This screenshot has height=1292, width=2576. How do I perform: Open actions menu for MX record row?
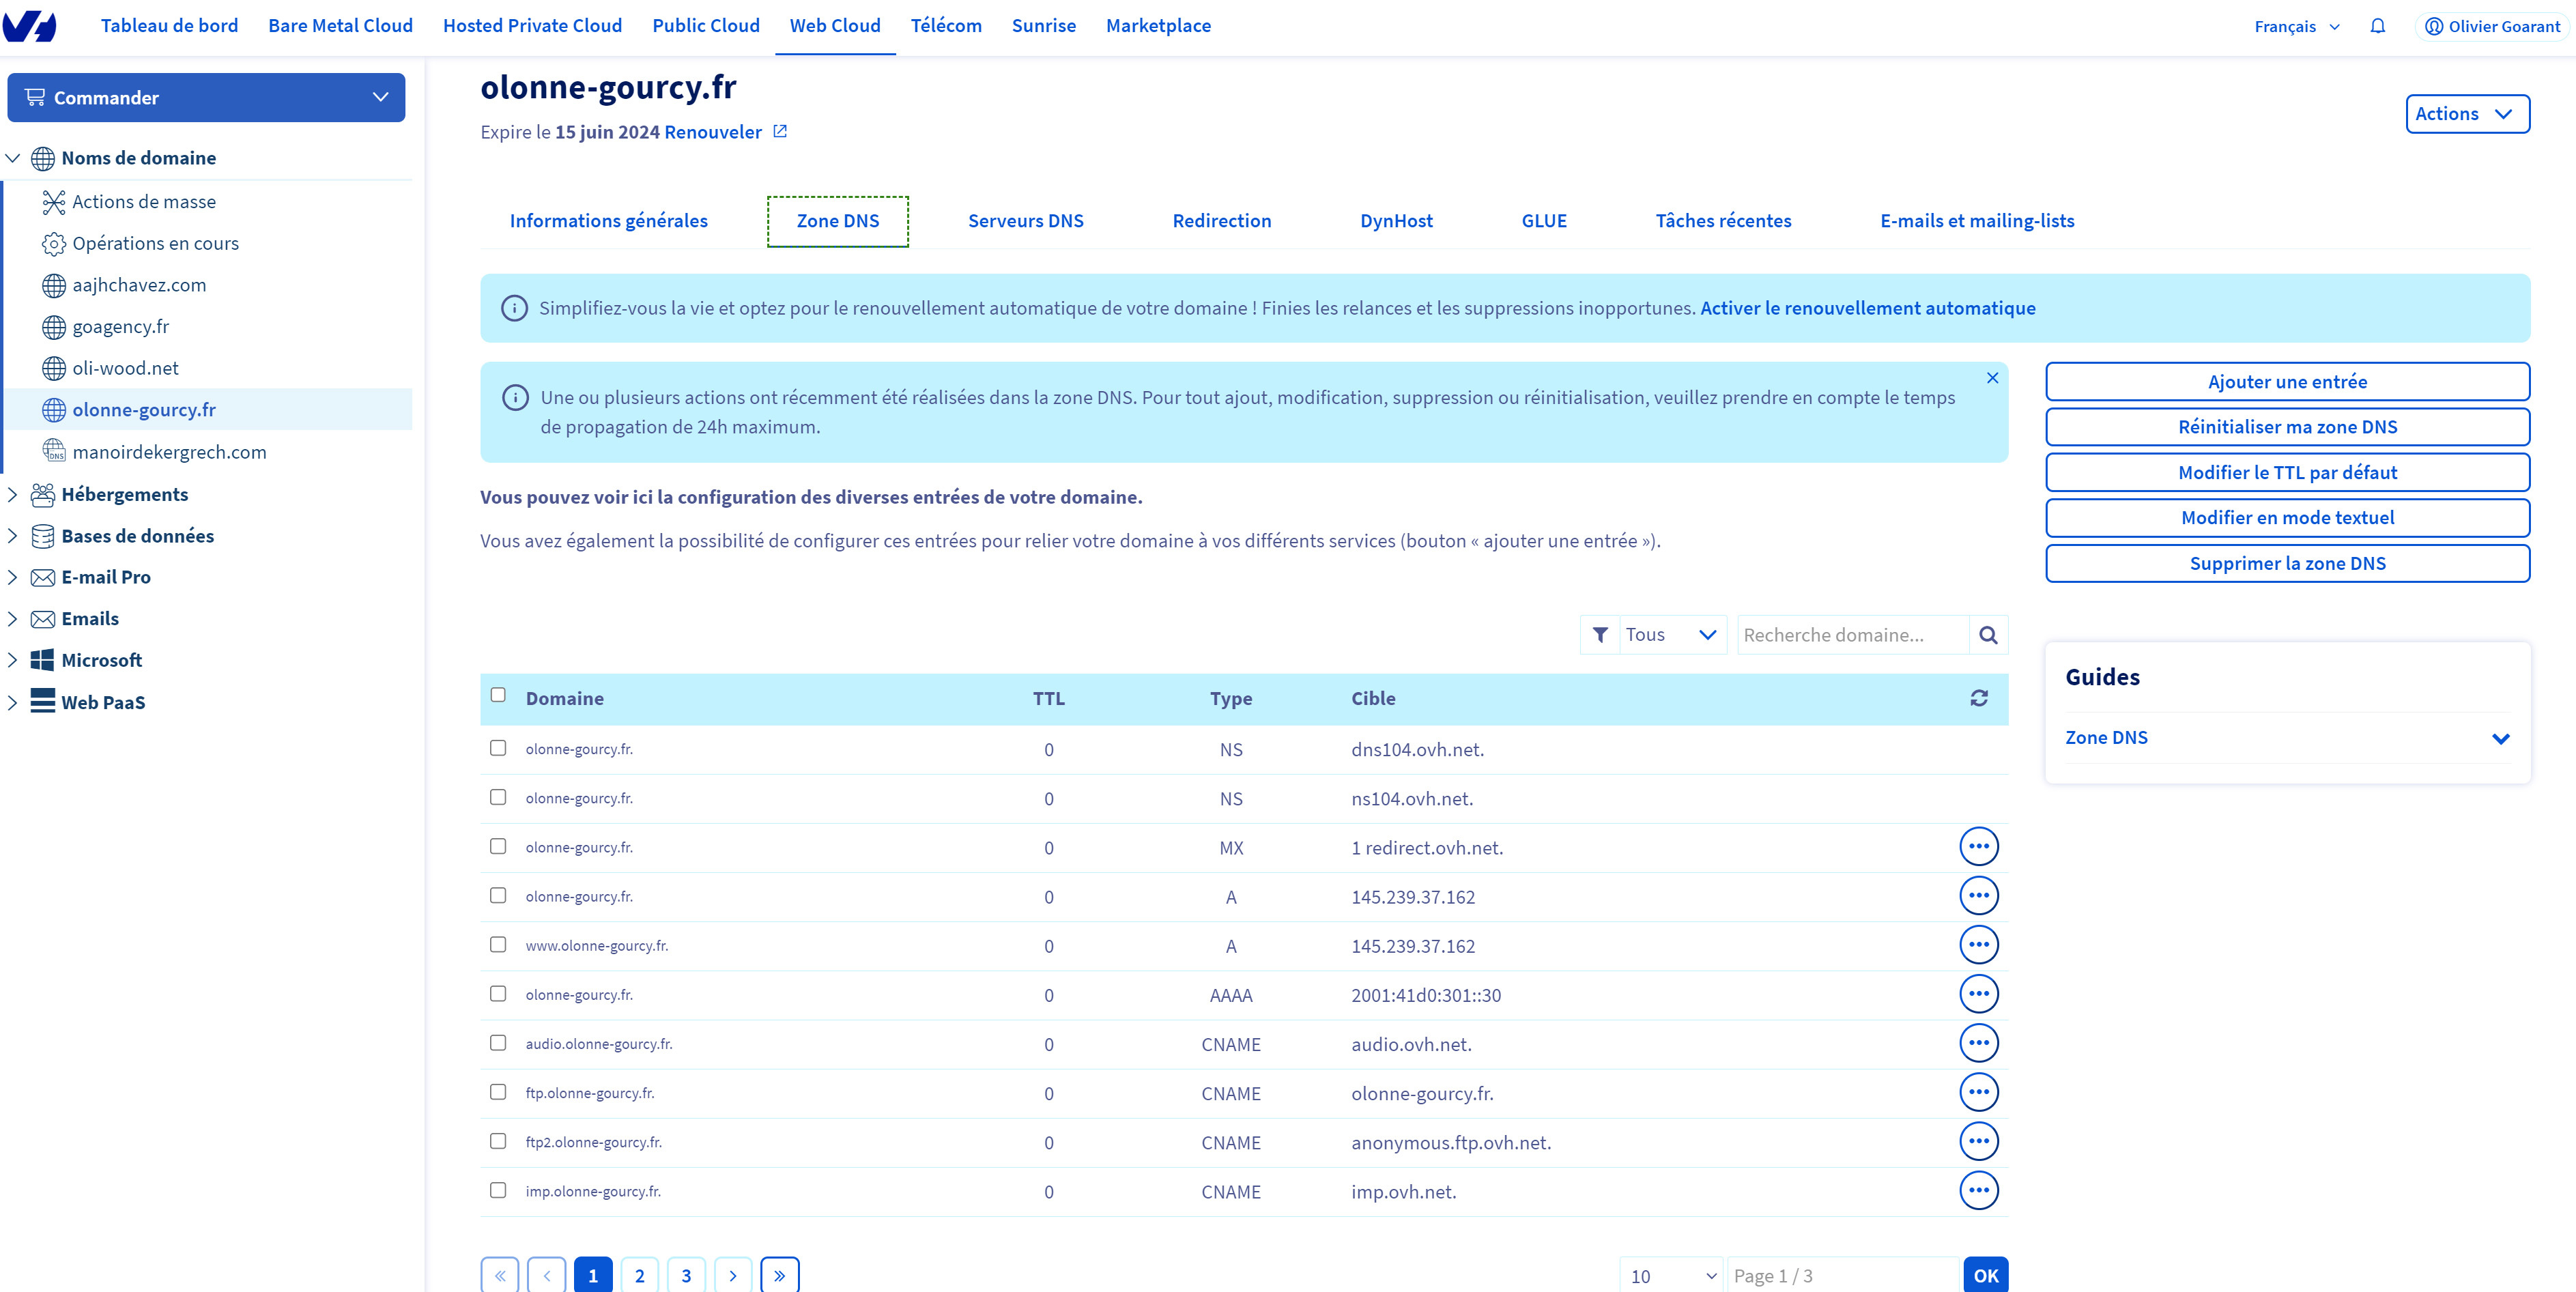click(1978, 846)
